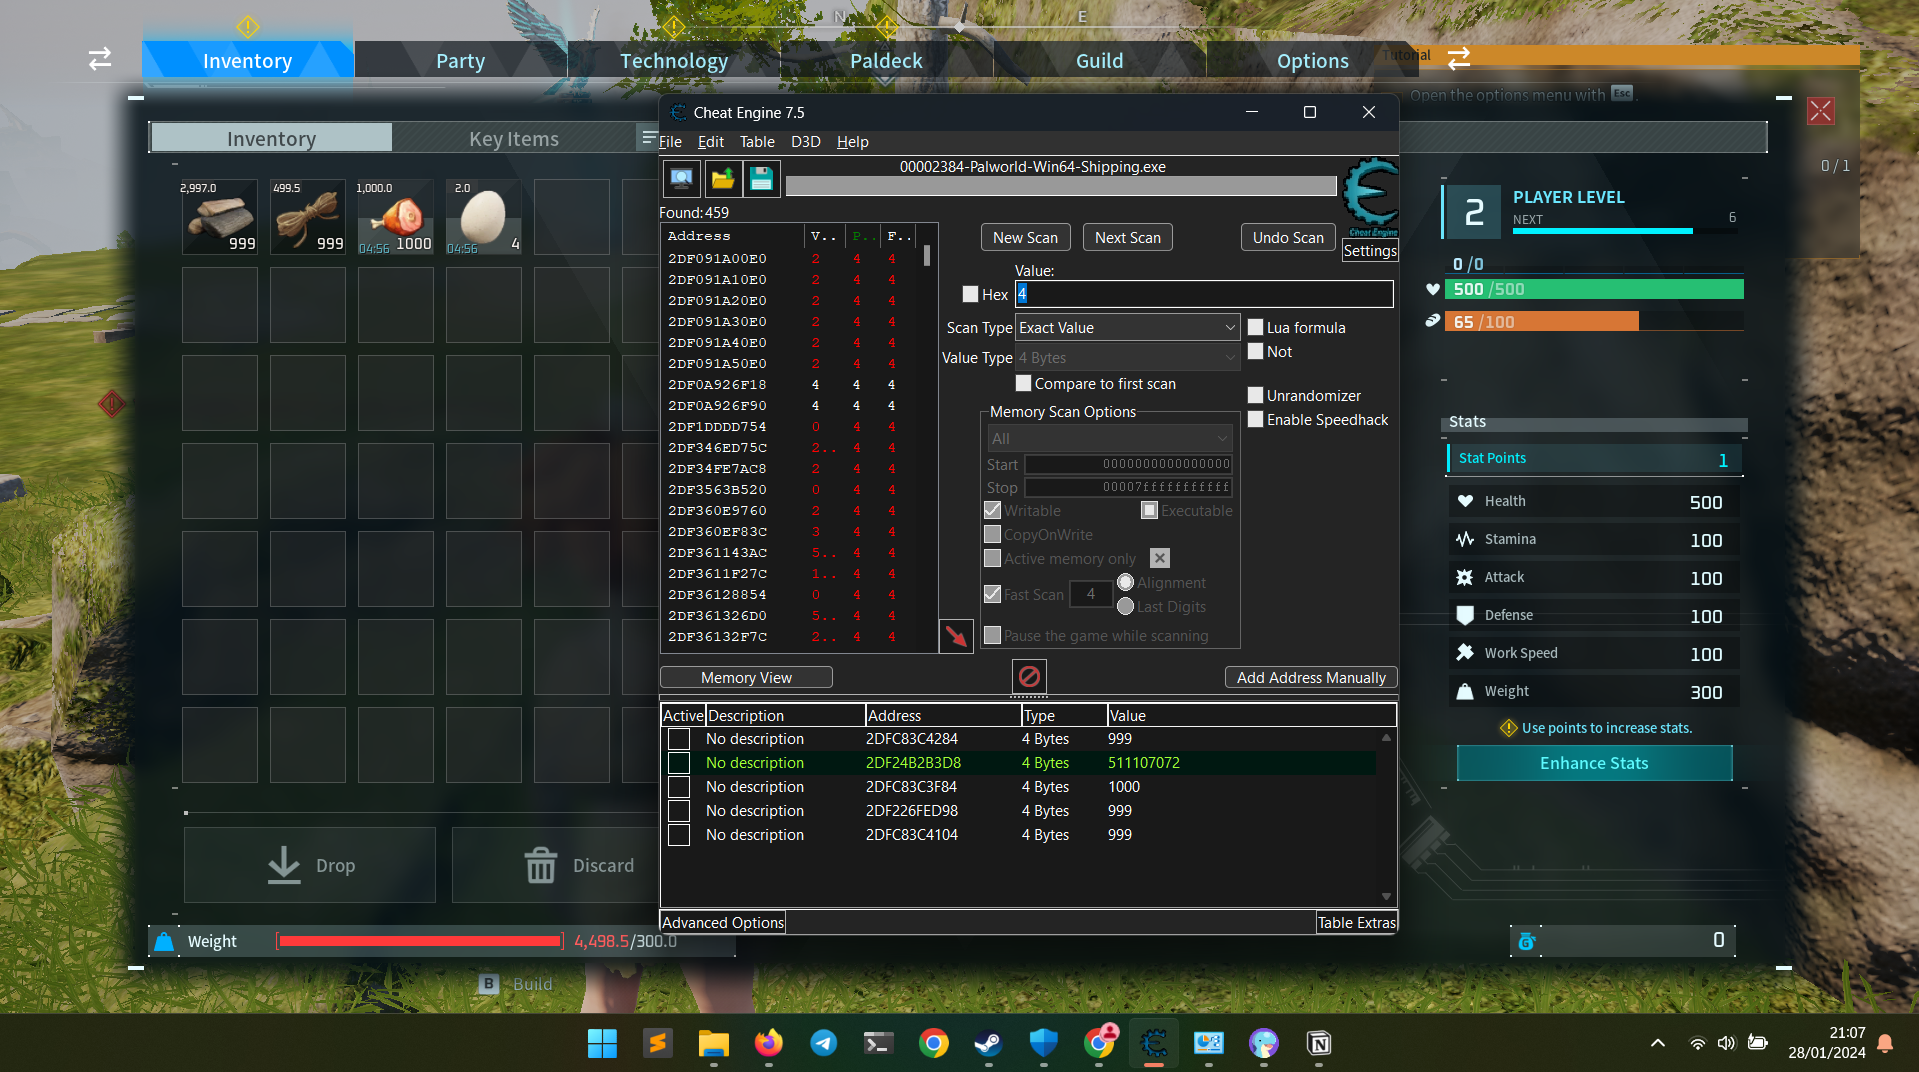The image size is (1919, 1072).
Task: Show hidden tray icons chevron
Action: (x=1658, y=1043)
